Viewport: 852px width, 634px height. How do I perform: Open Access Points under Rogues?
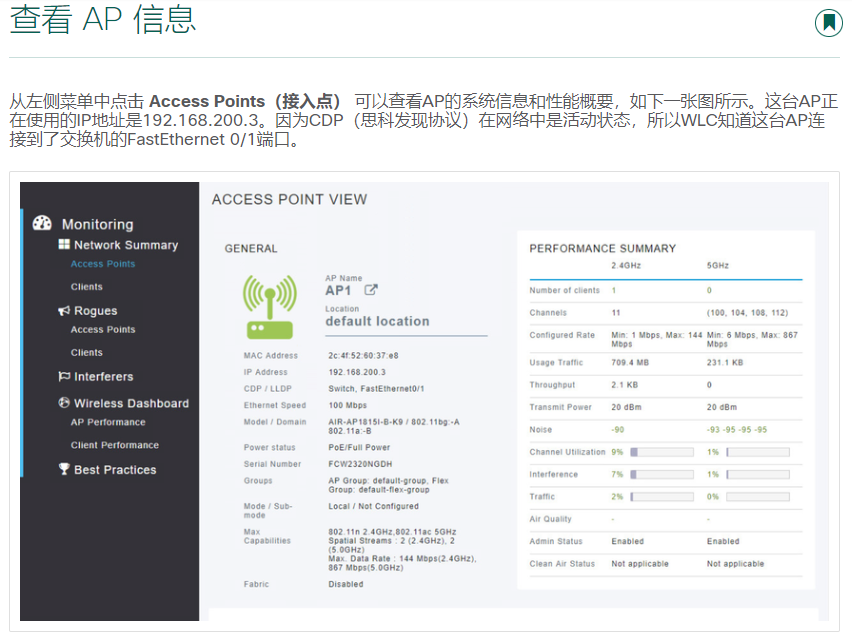click(x=103, y=329)
